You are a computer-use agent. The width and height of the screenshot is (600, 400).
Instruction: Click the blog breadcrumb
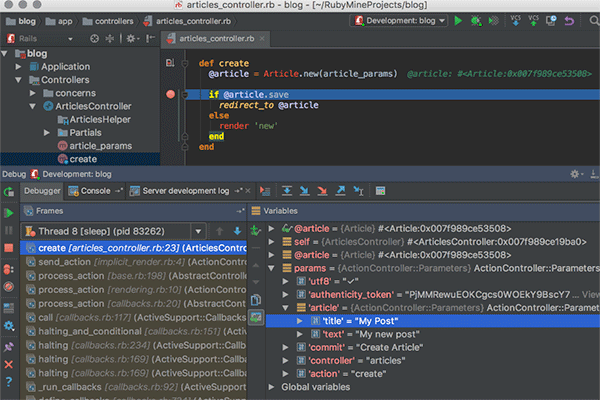pyautogui.click(x=21, y=21)
